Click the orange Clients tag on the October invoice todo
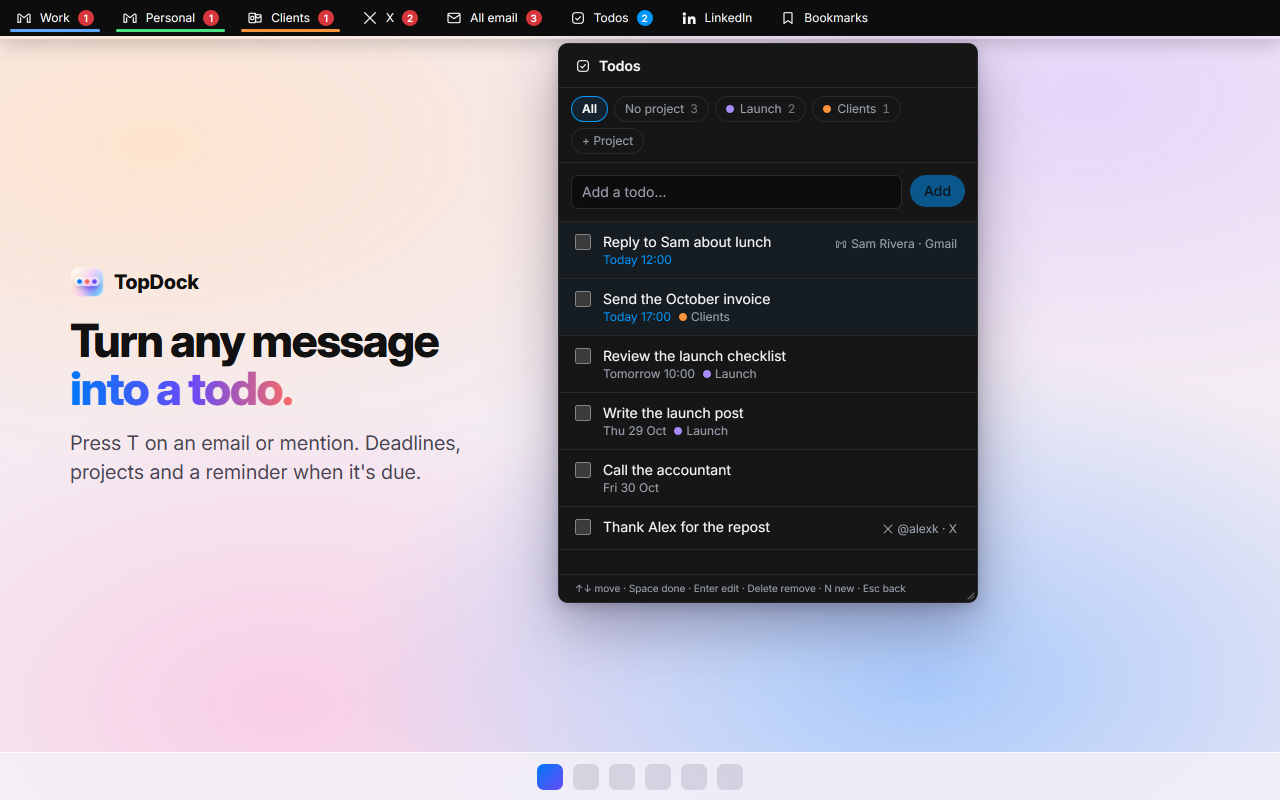 click(x=704, y=317)
